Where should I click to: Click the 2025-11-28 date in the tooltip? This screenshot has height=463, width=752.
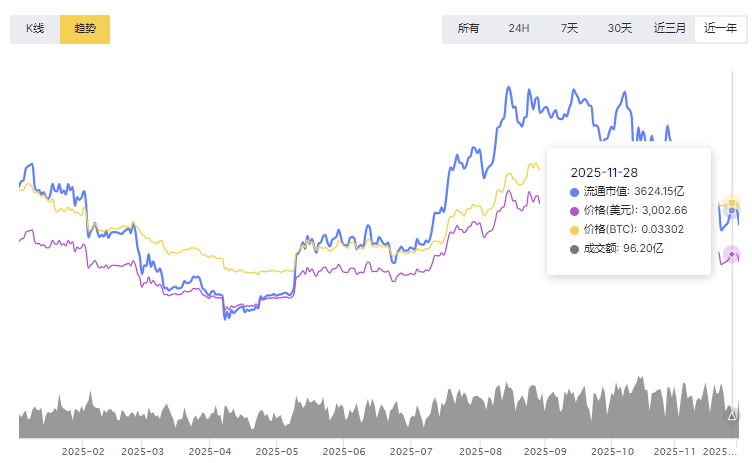[603, 172]
